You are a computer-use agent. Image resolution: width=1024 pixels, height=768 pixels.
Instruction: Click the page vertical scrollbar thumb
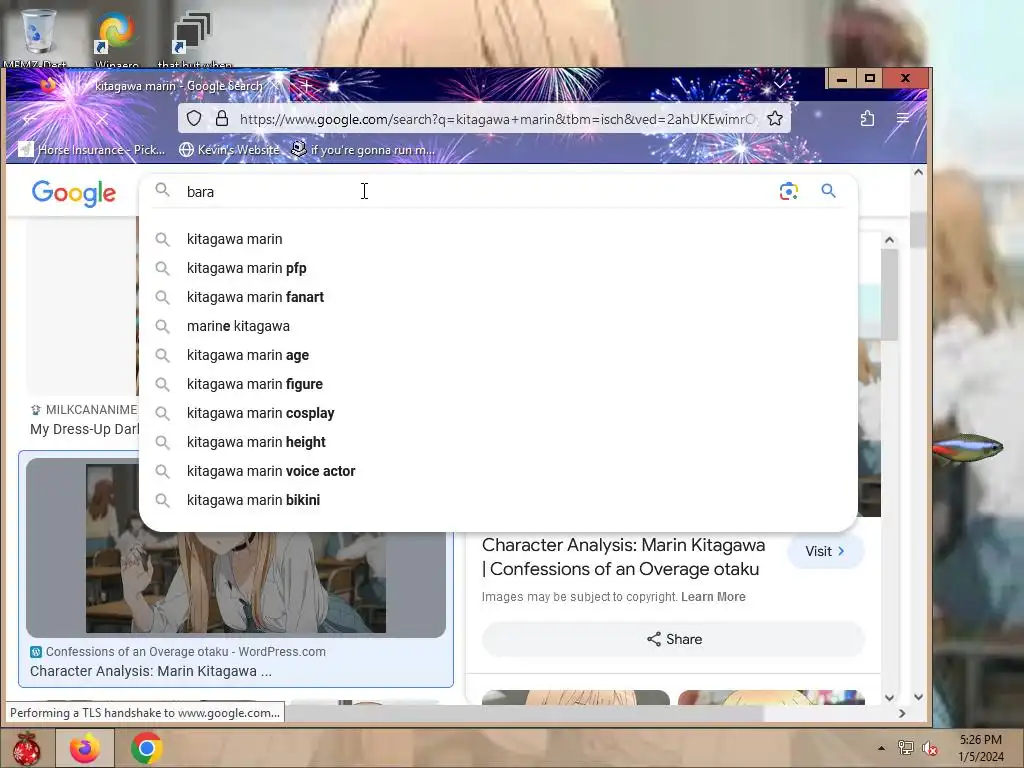(x=918, y=229)
